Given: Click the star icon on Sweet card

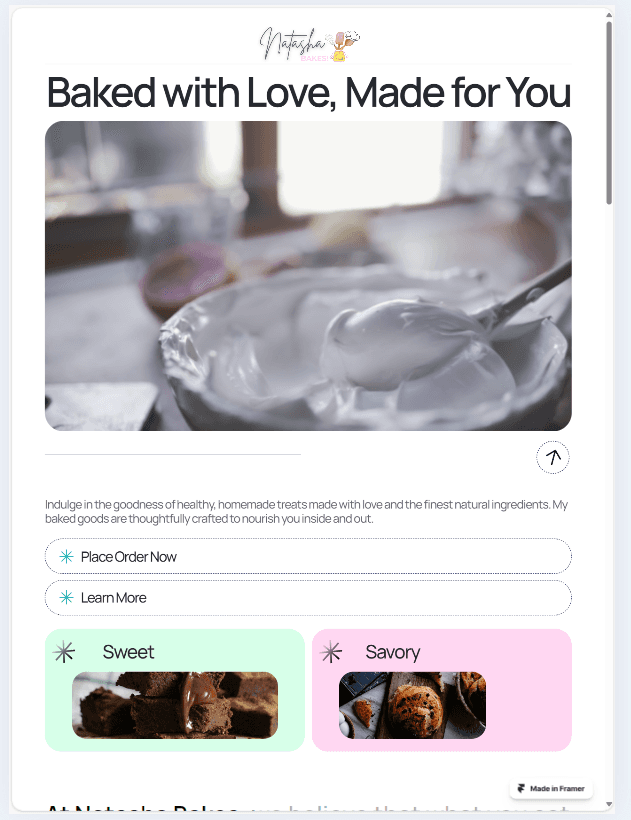Looking at the screenshot, I should point(64,652).
